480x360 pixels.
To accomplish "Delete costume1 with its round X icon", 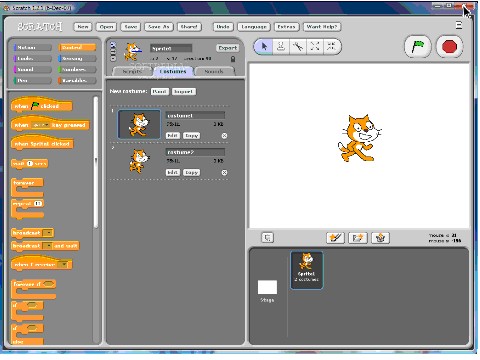I will (224, 136).
